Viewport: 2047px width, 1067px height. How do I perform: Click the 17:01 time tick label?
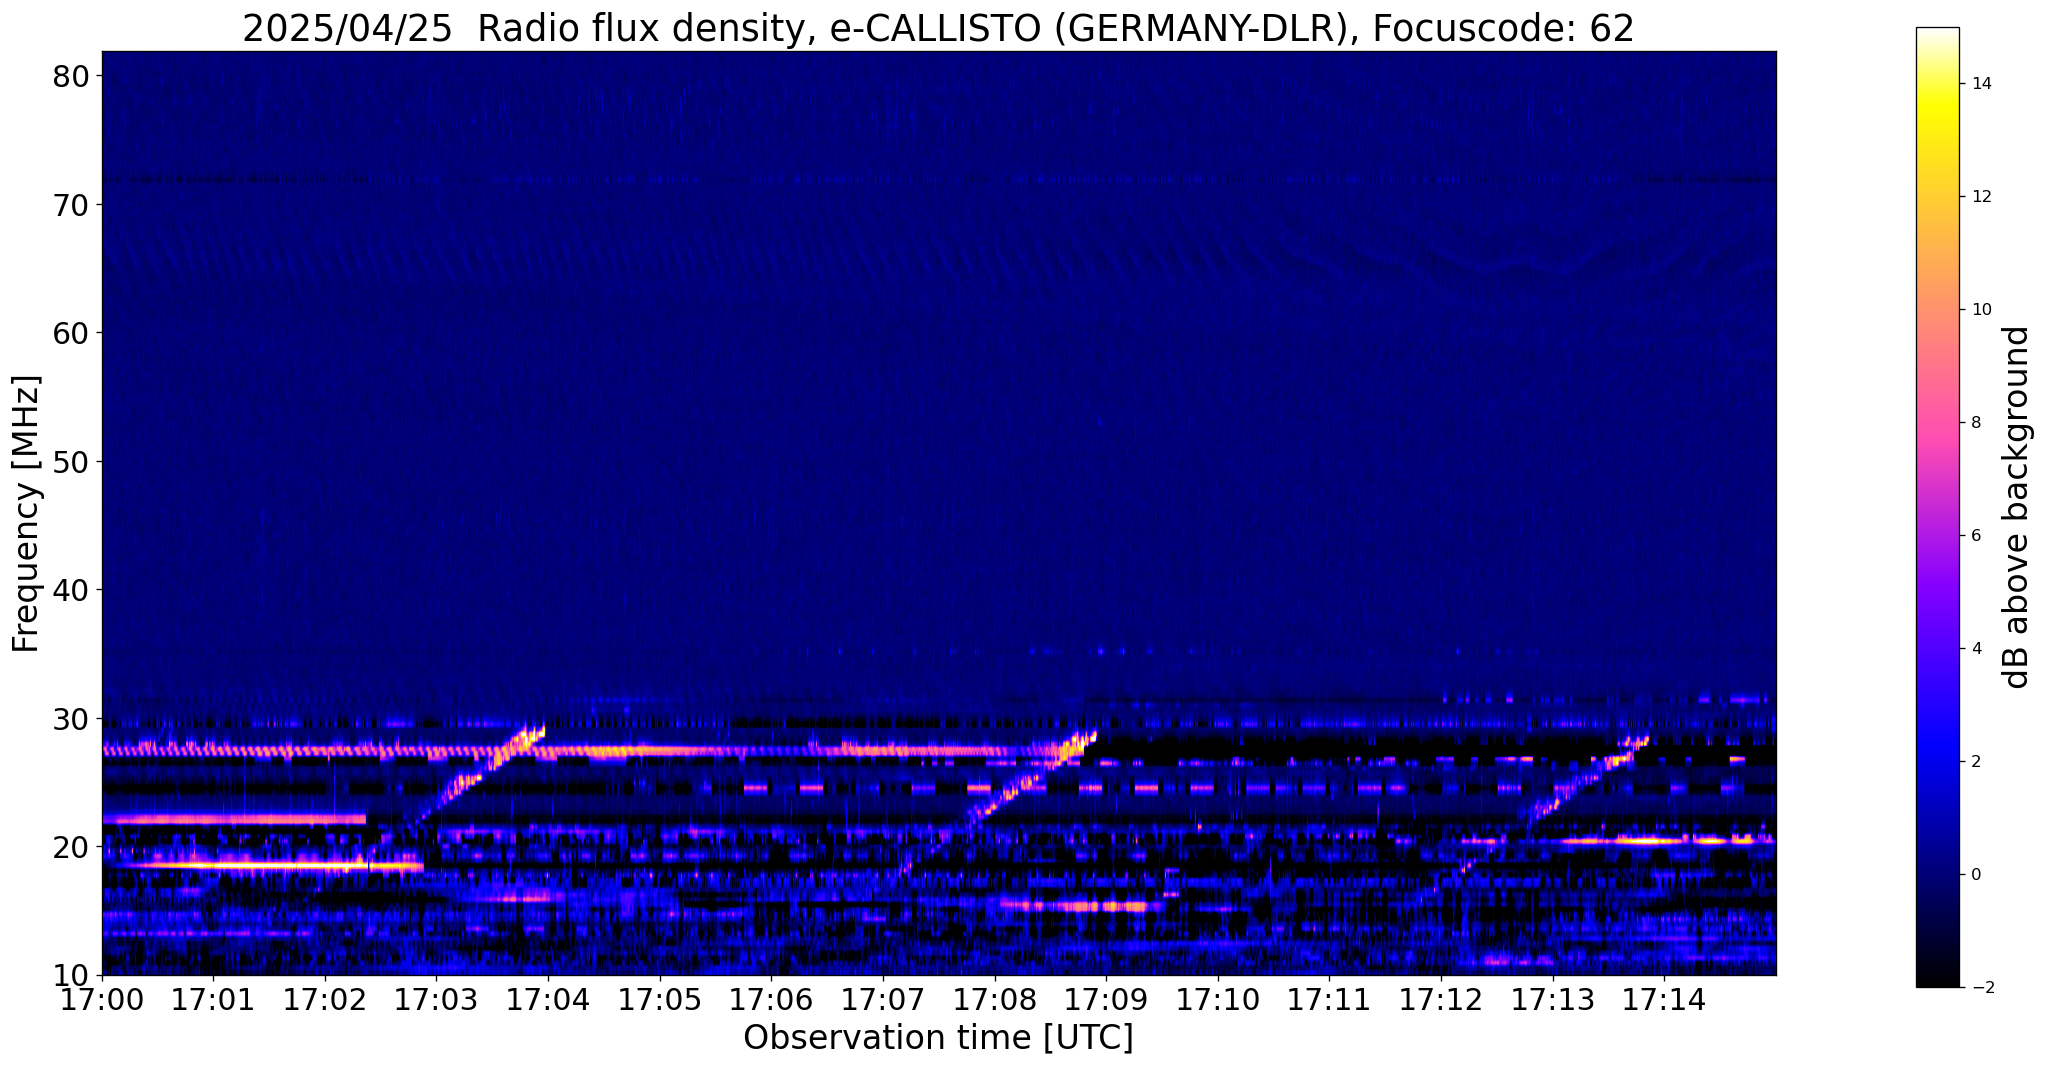click(x=213, y=999)
